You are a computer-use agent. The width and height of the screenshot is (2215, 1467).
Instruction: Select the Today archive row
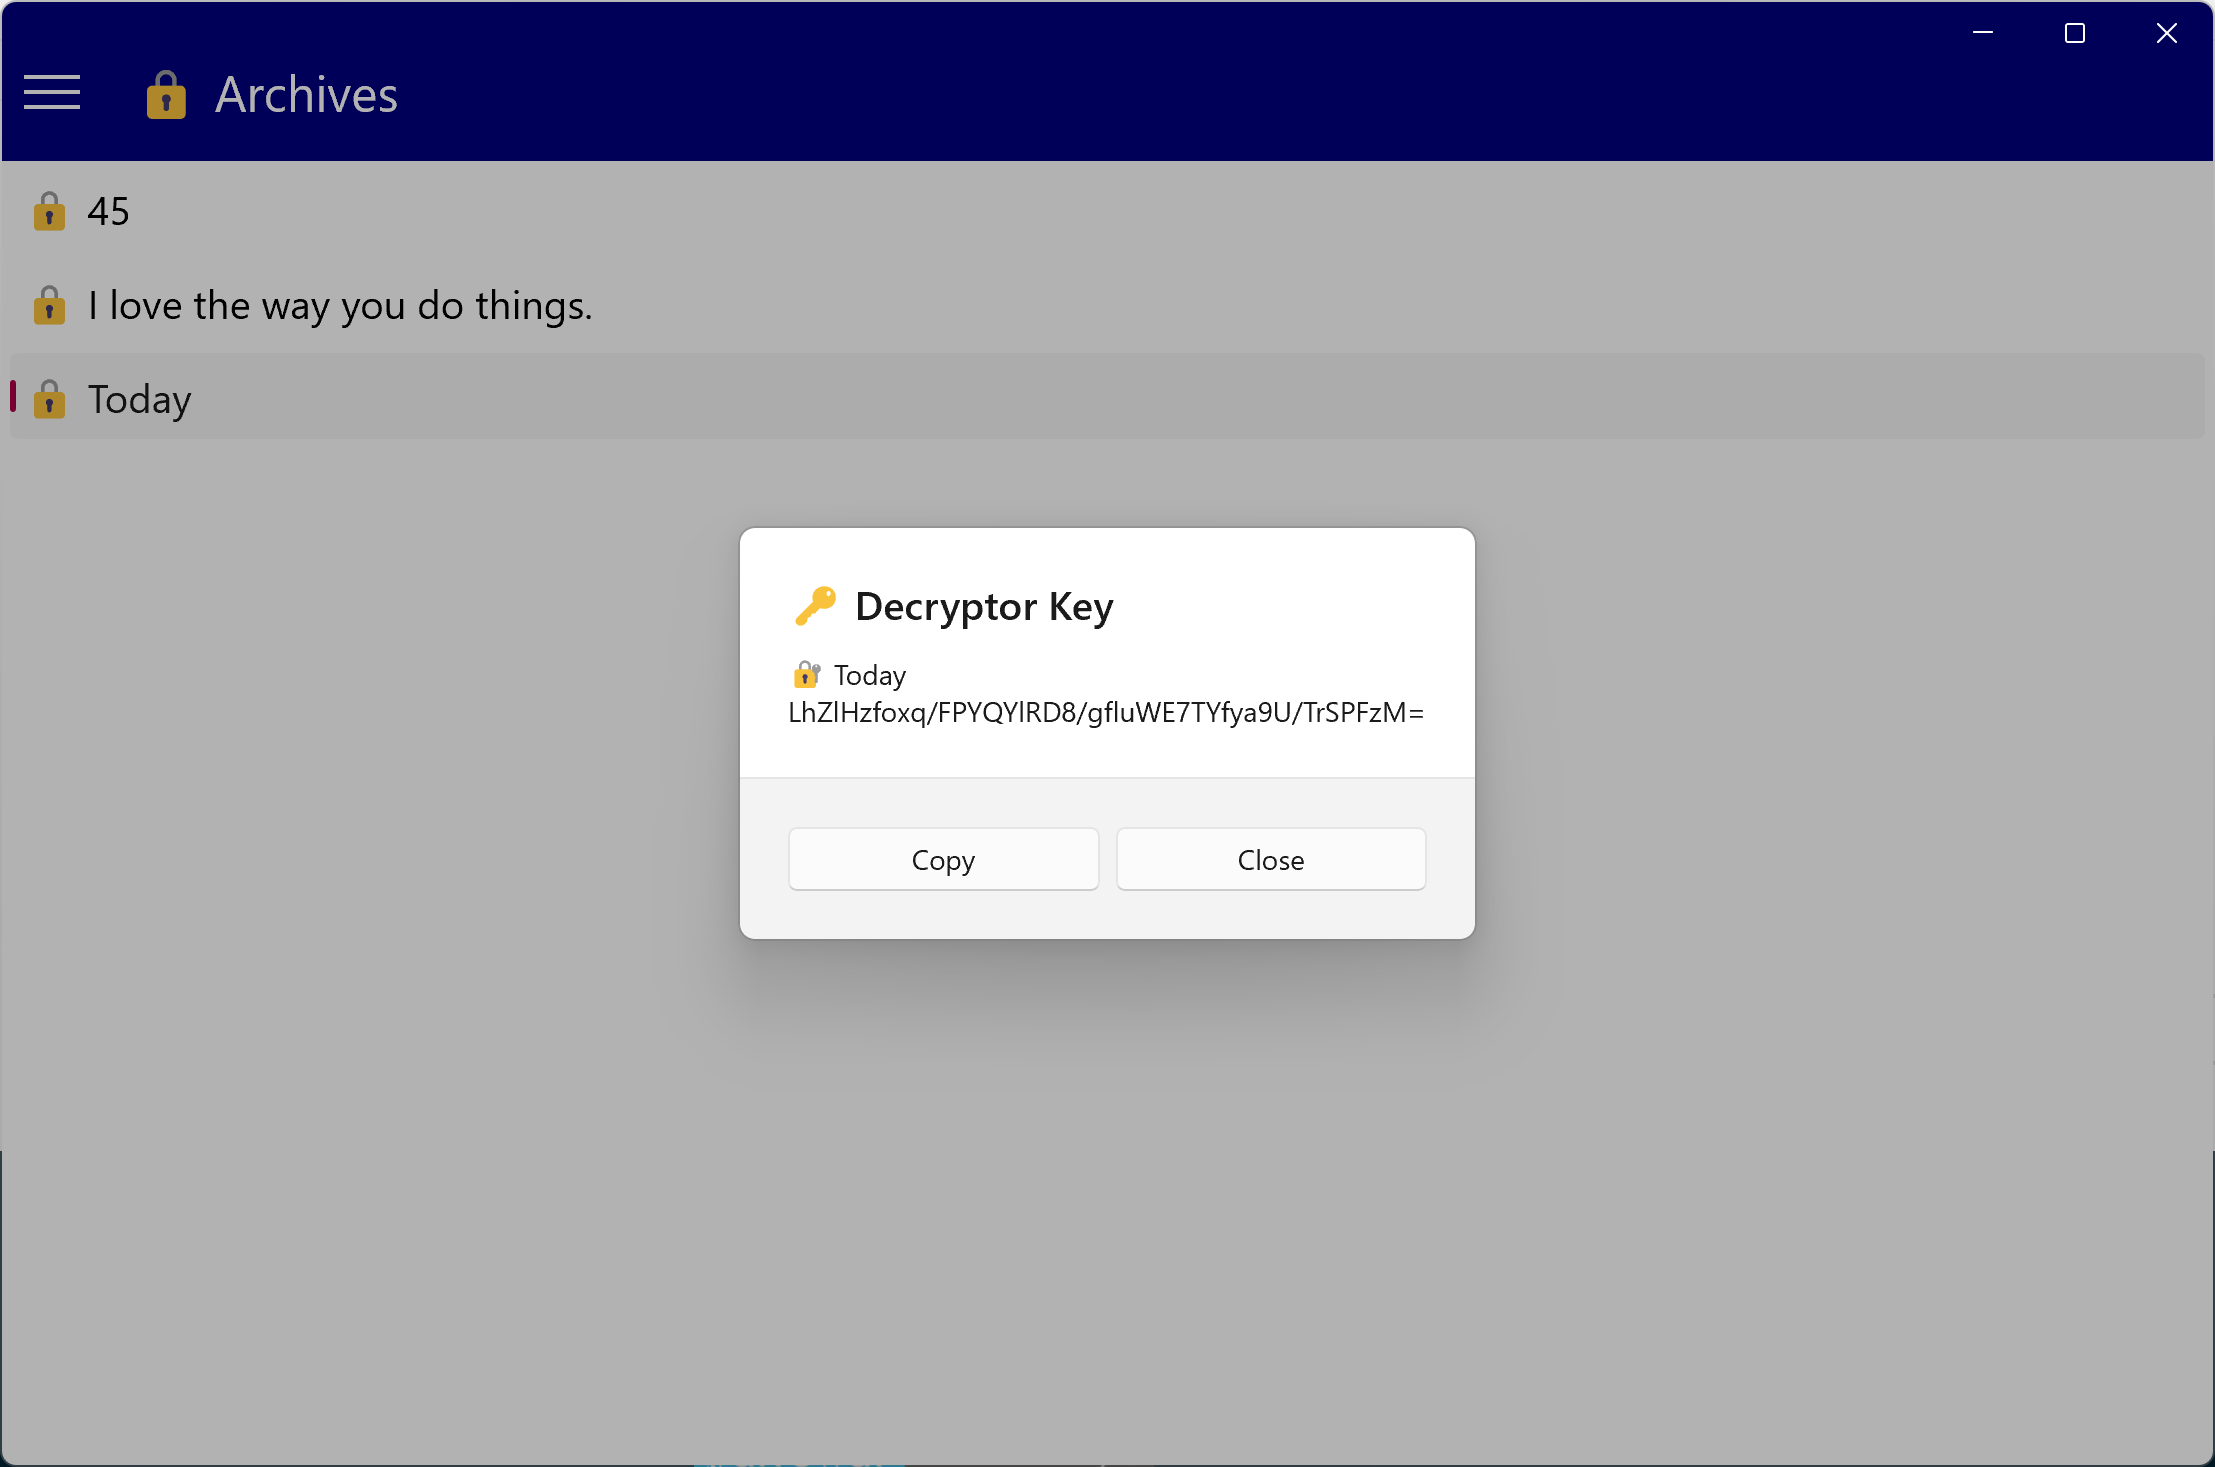click(x=1107, y=397)
